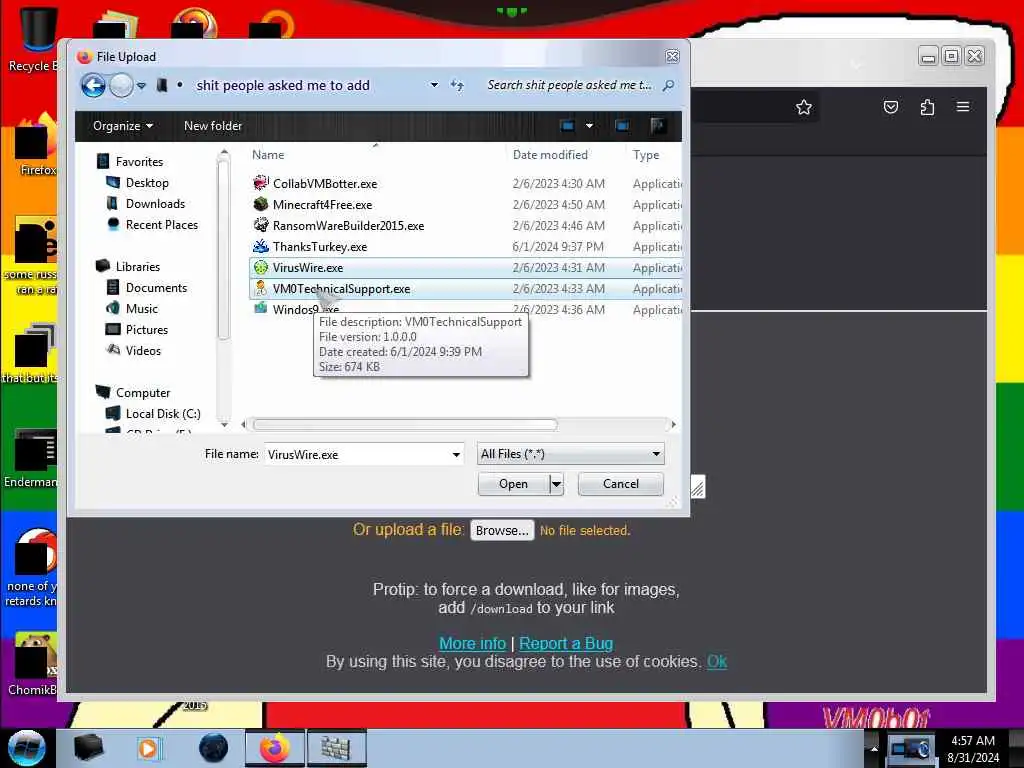Change the view using the views icon
Image resolution: width=1024 pixels, height=768 pixels.
coord(568,125)
